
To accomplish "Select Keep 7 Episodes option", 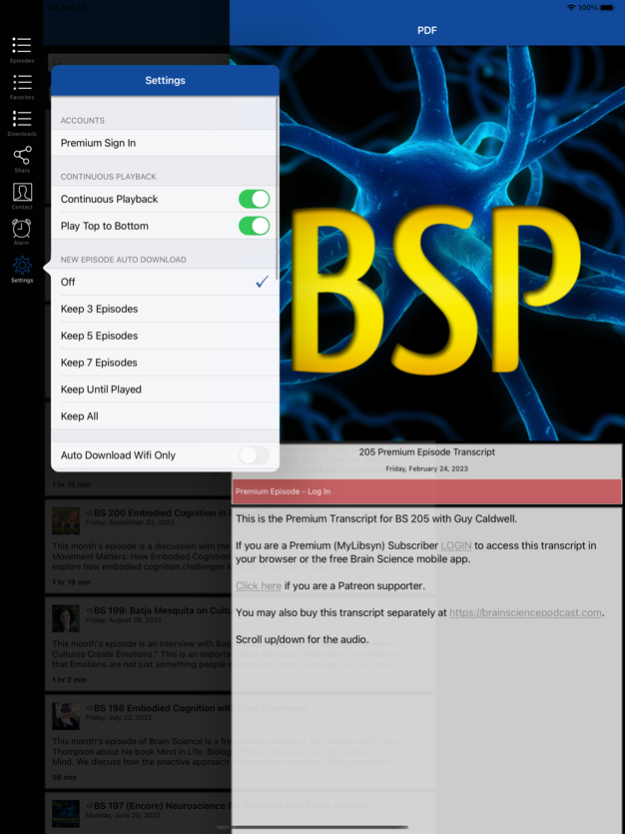I will pyautogui.click(x=165, y=363).
